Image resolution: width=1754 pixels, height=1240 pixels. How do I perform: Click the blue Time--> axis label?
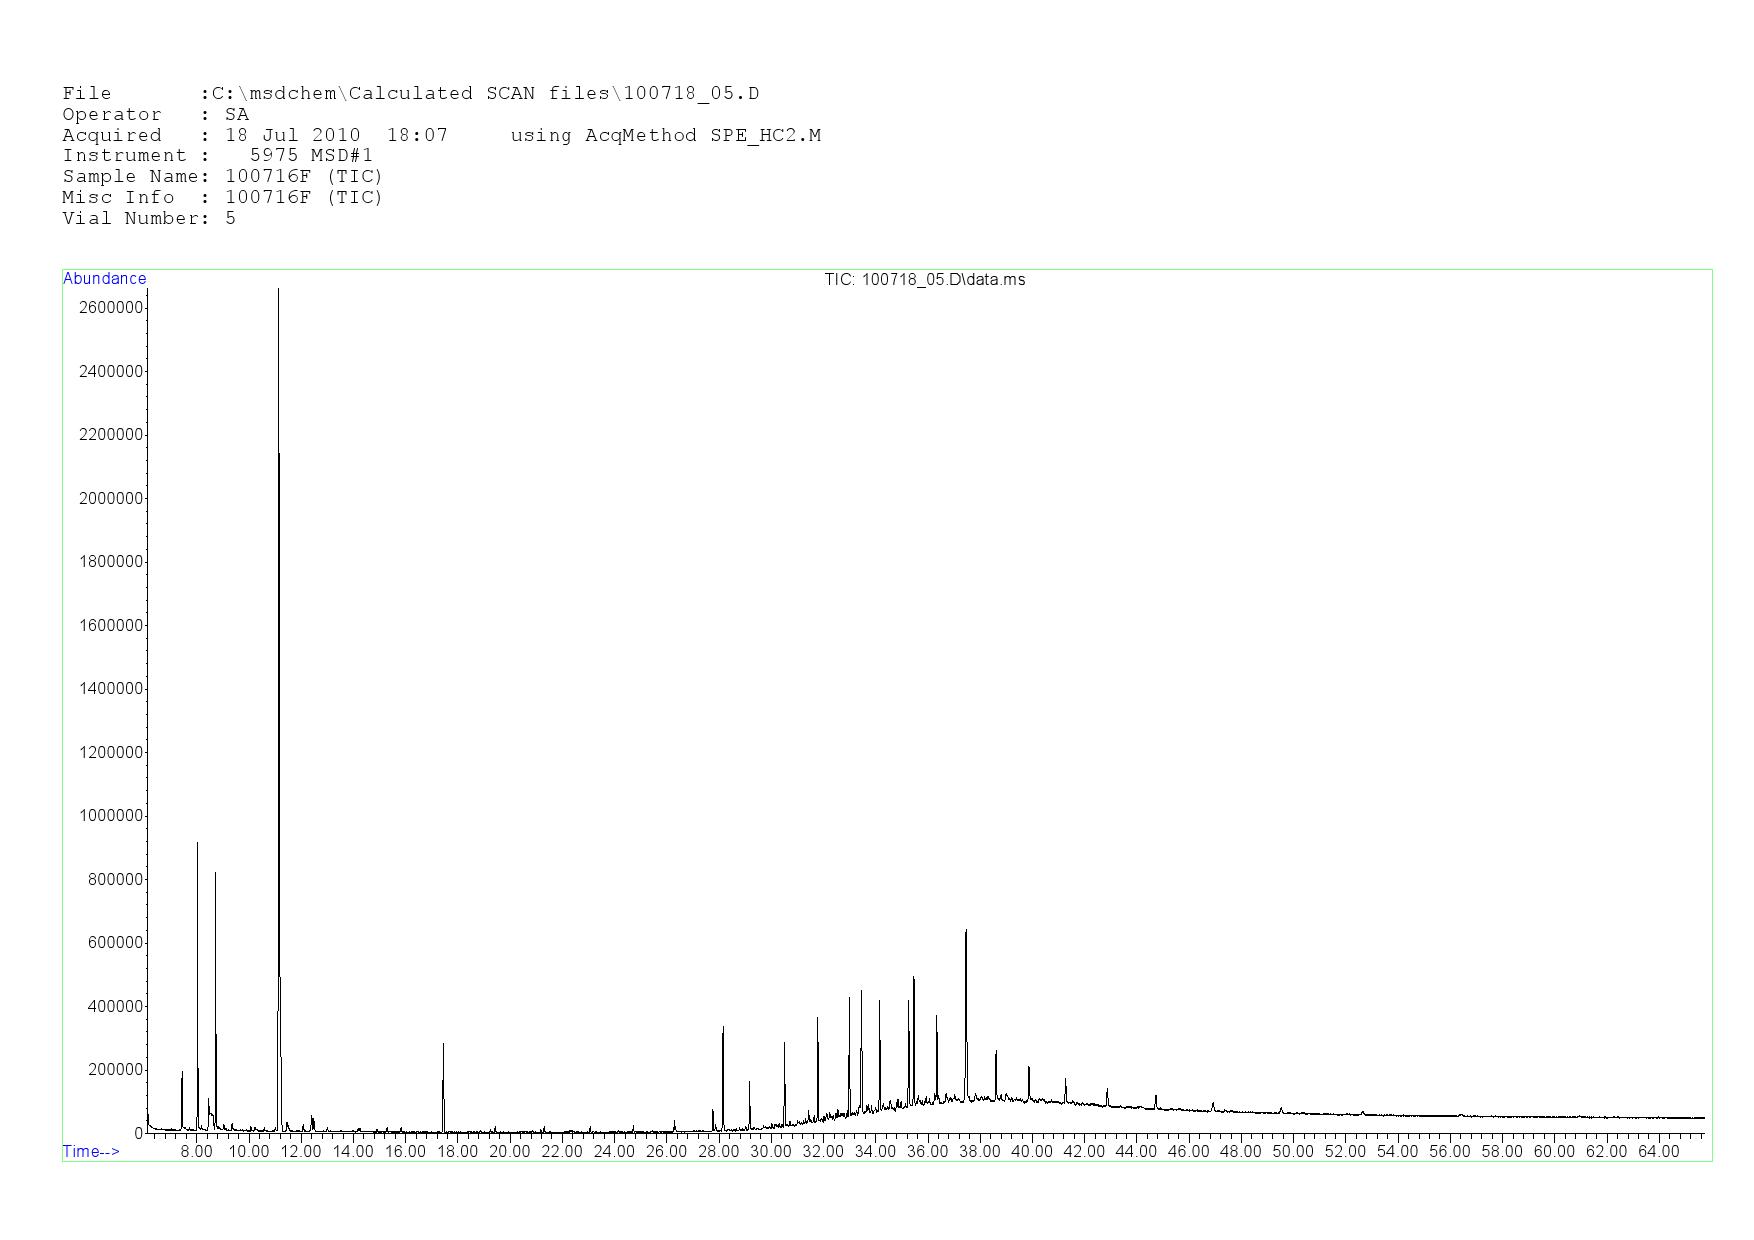point(91,1152)
